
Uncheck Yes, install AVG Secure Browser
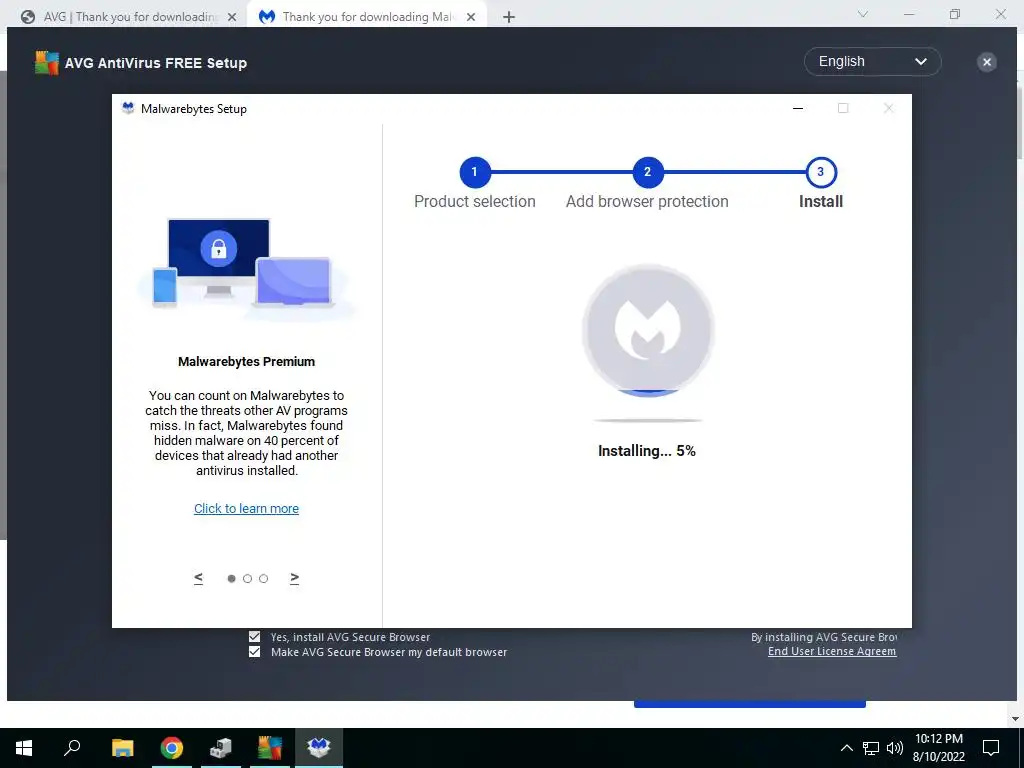[x=255, y=637]
